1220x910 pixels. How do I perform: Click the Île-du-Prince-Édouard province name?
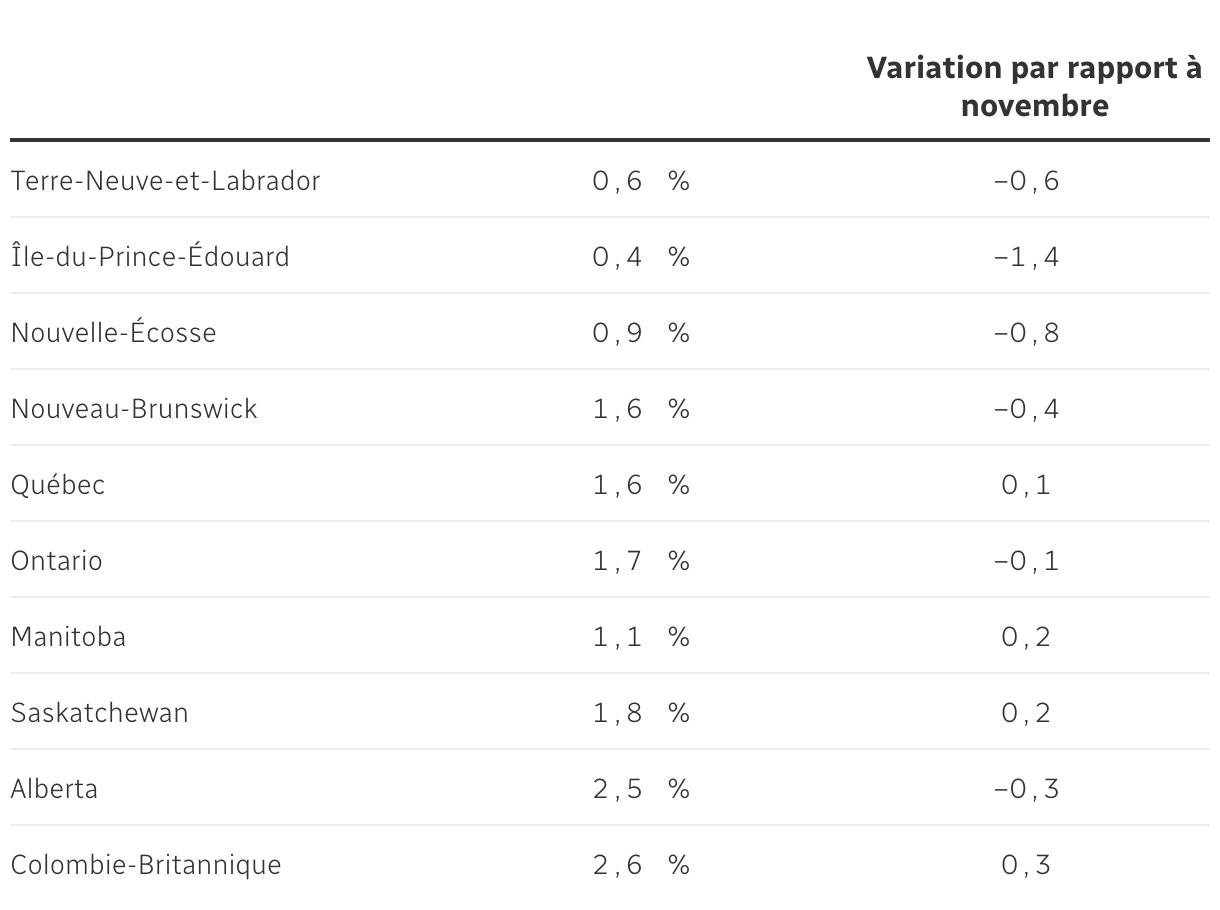tap(150, 257)
